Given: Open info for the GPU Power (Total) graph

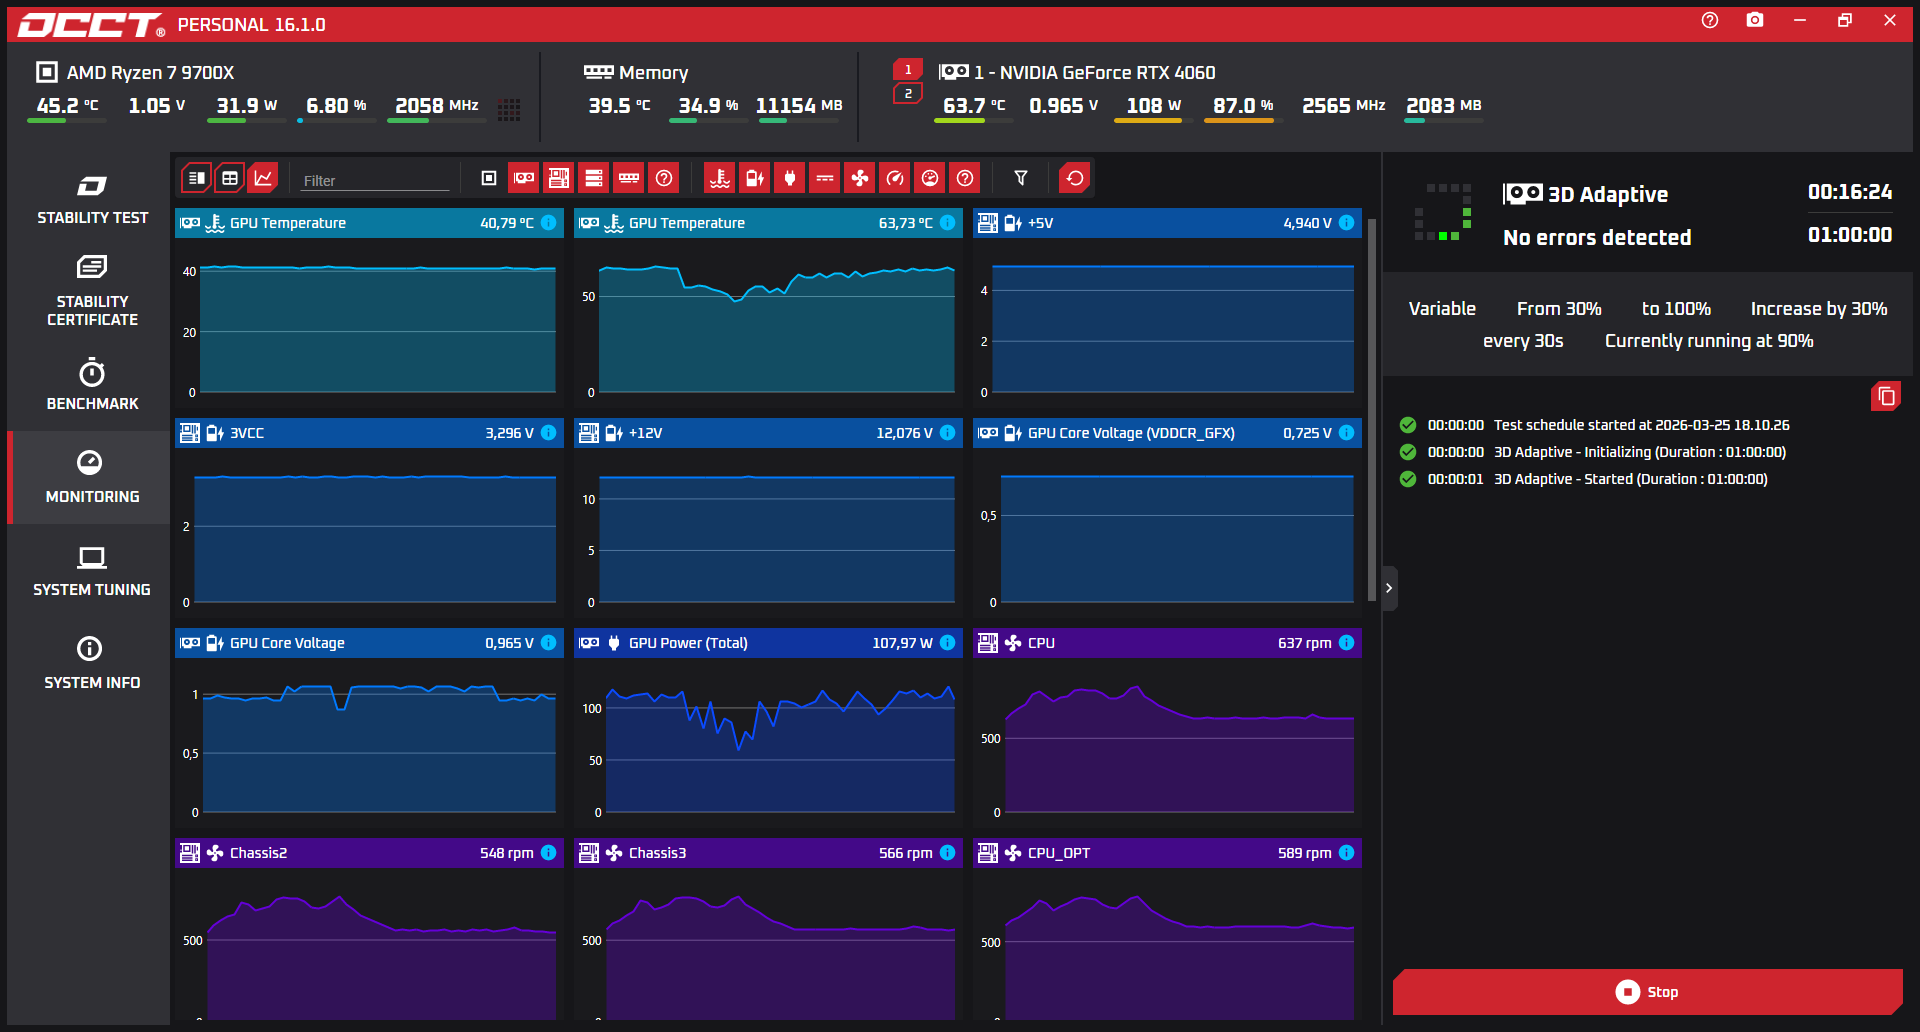Looking at the screenshot, I should (x=947, y=643).
